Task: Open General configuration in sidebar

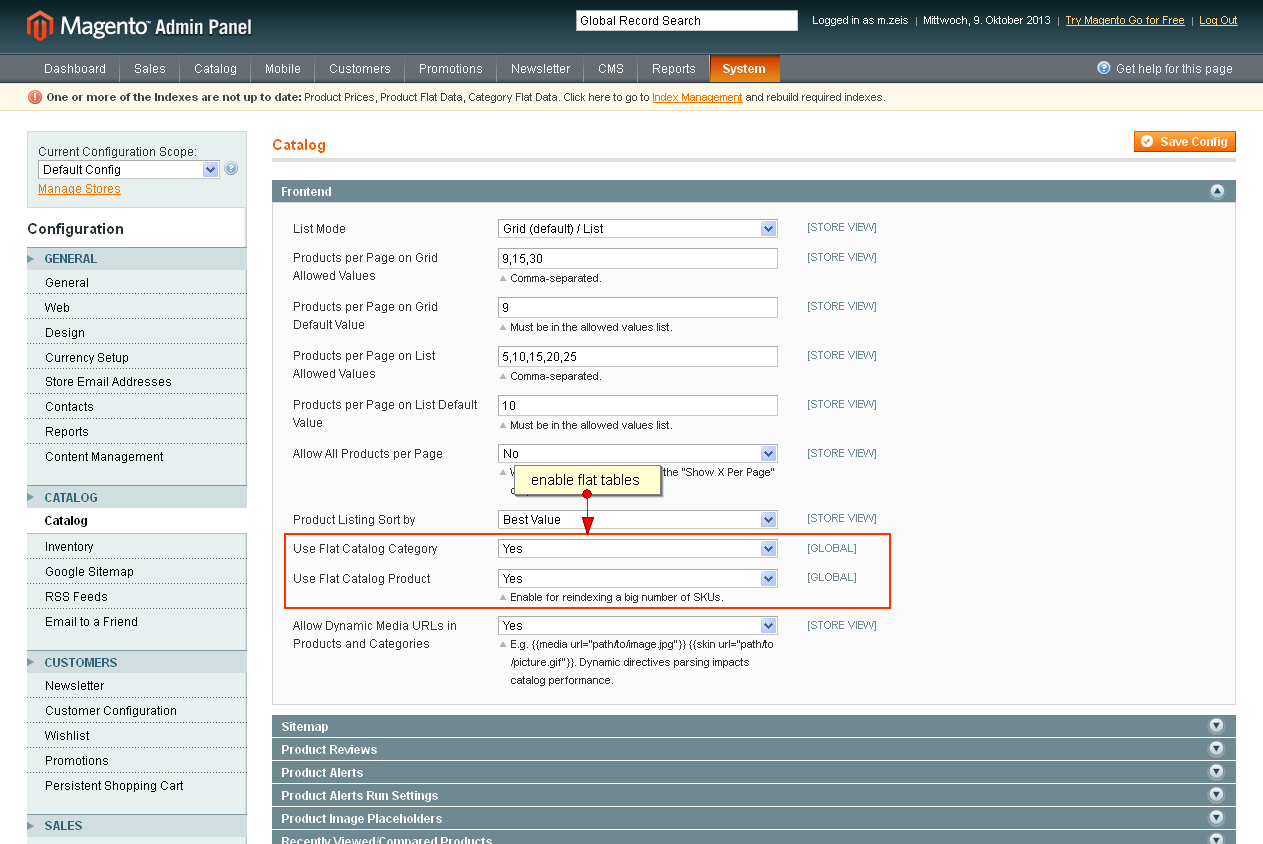Action: 136,283
